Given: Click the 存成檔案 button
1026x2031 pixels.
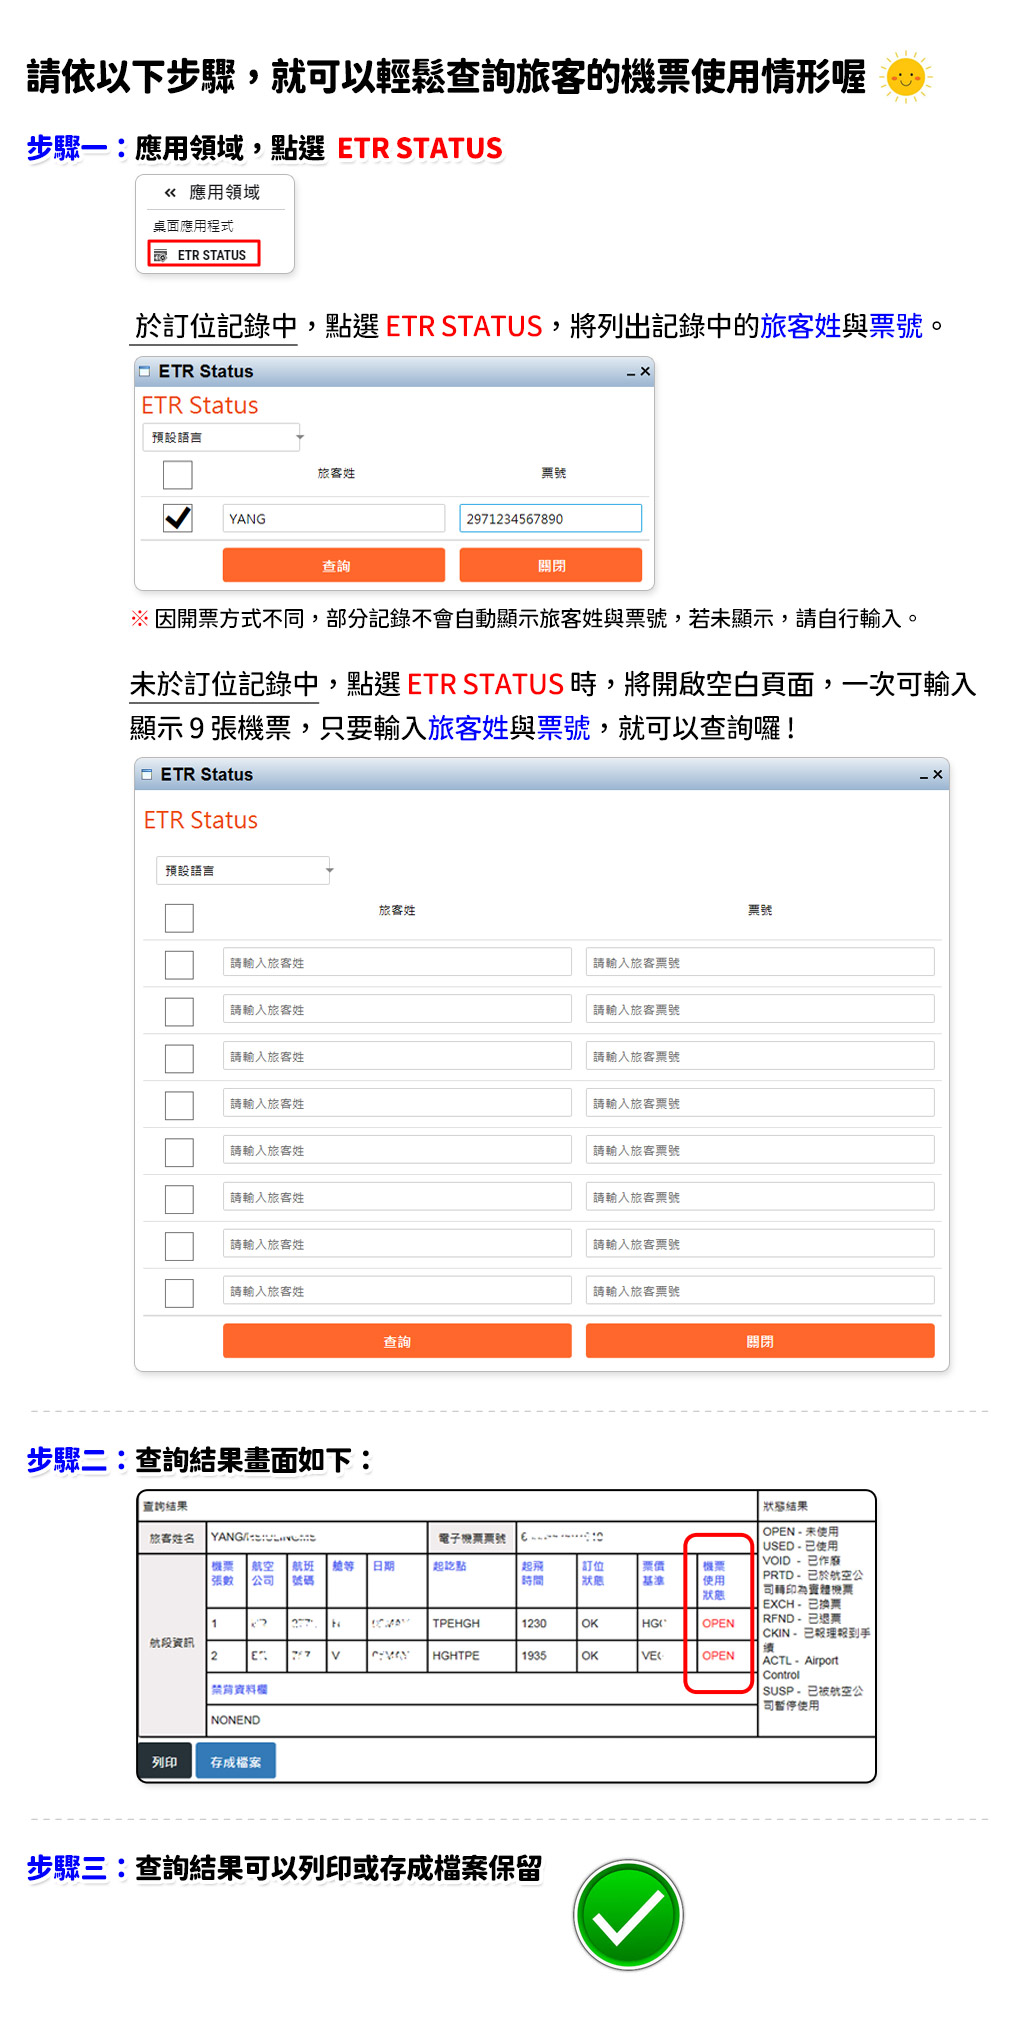Looking at the screenshot, I should 235,1762.
